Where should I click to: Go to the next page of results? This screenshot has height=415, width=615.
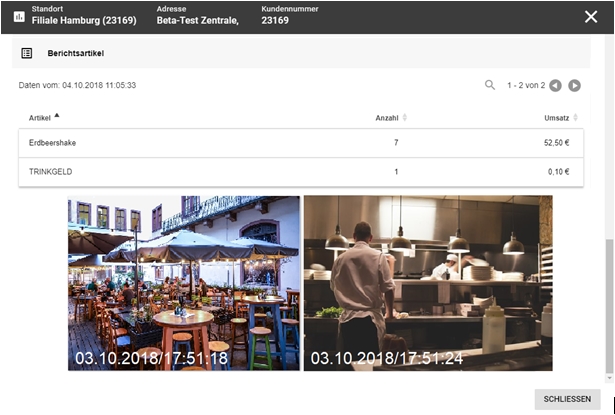(x=575, y=85)
